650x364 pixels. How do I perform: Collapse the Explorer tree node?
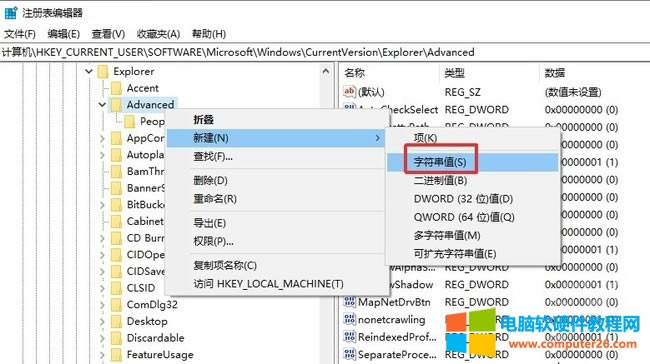click(89, 71)
